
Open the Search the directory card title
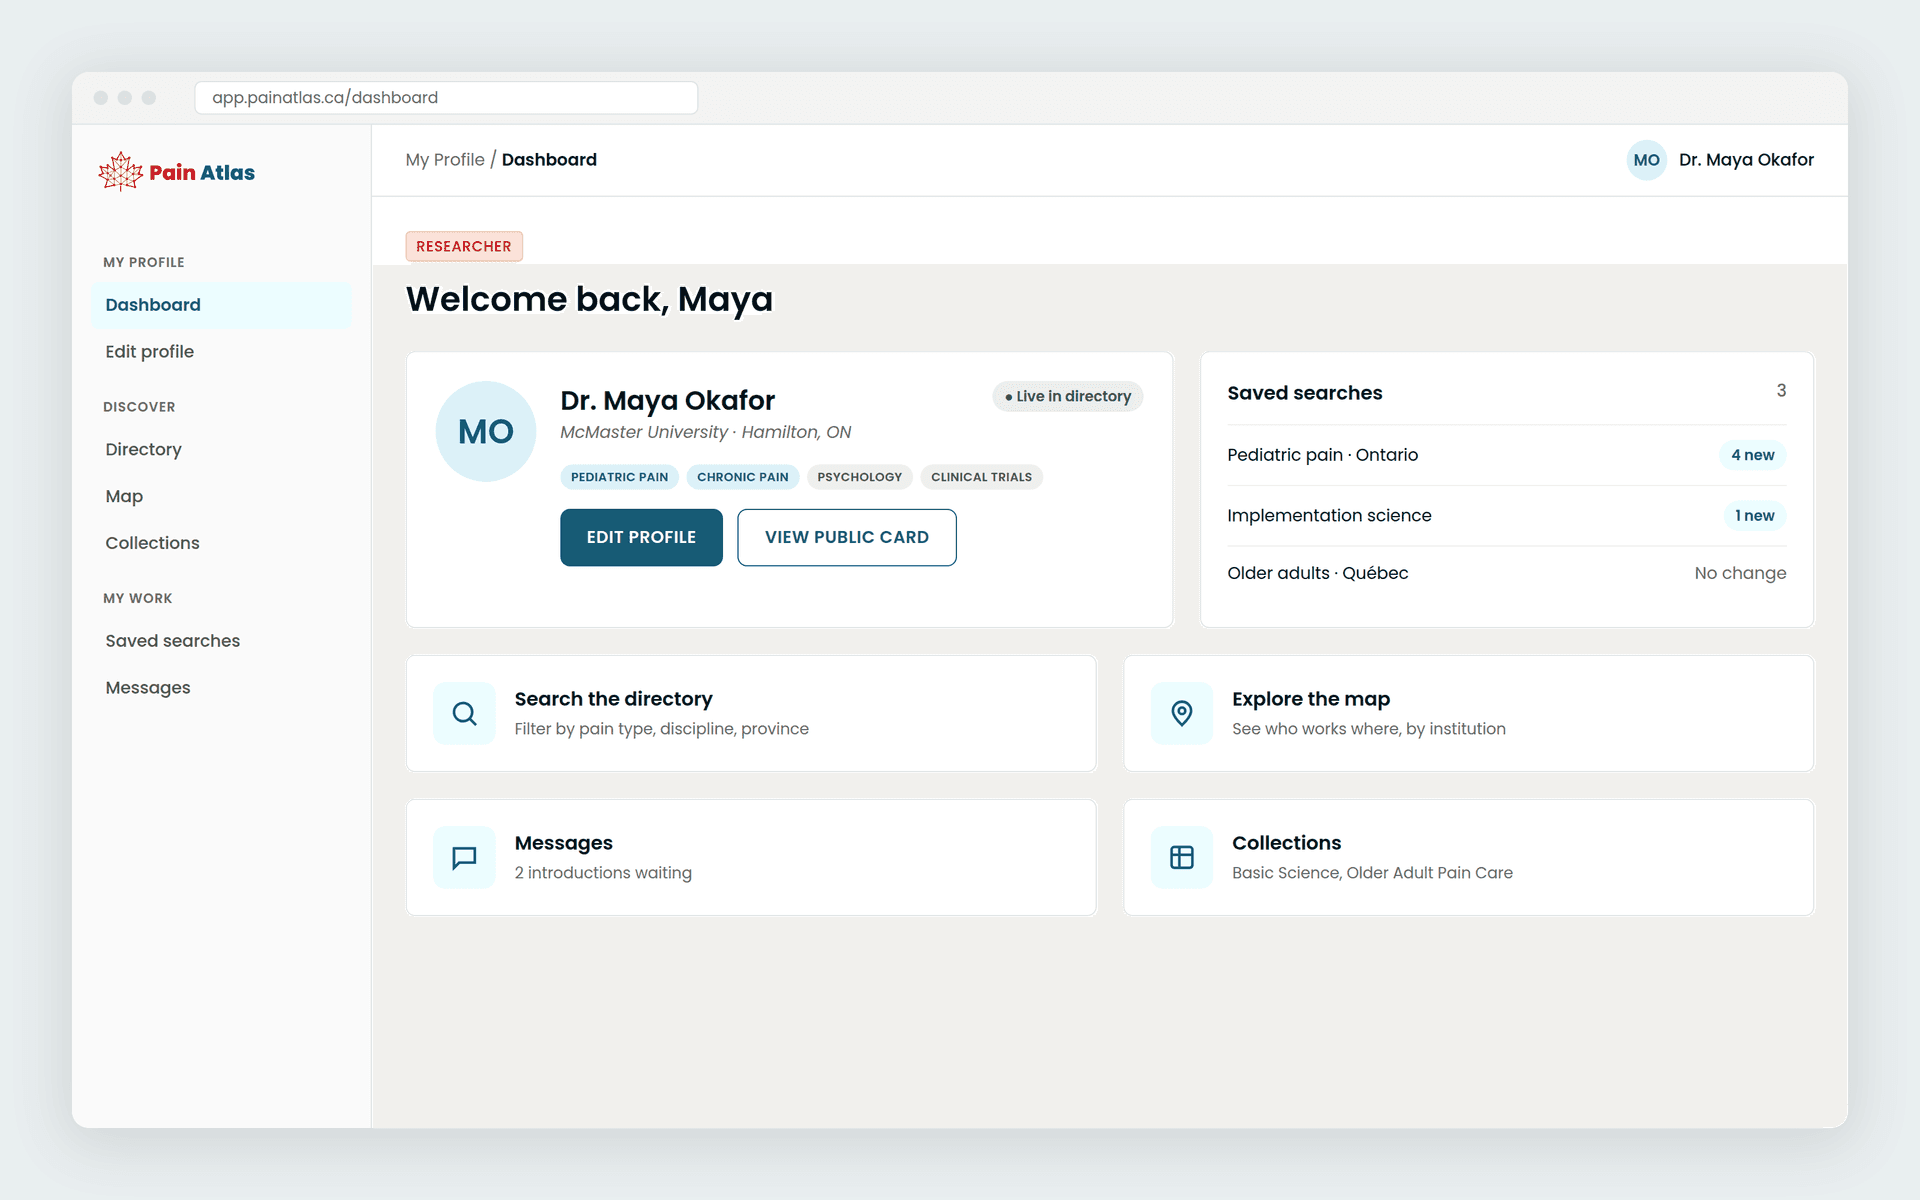[614, 699]
